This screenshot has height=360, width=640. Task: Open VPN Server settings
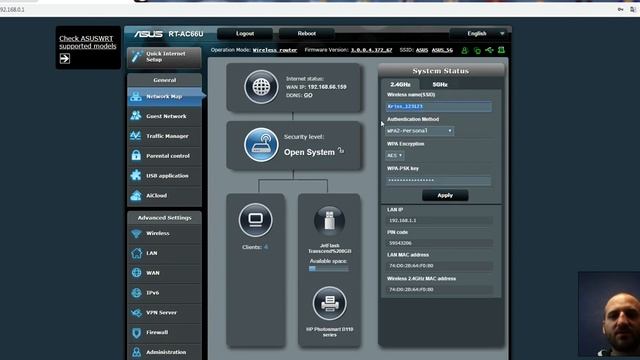[x=164, y=313]
